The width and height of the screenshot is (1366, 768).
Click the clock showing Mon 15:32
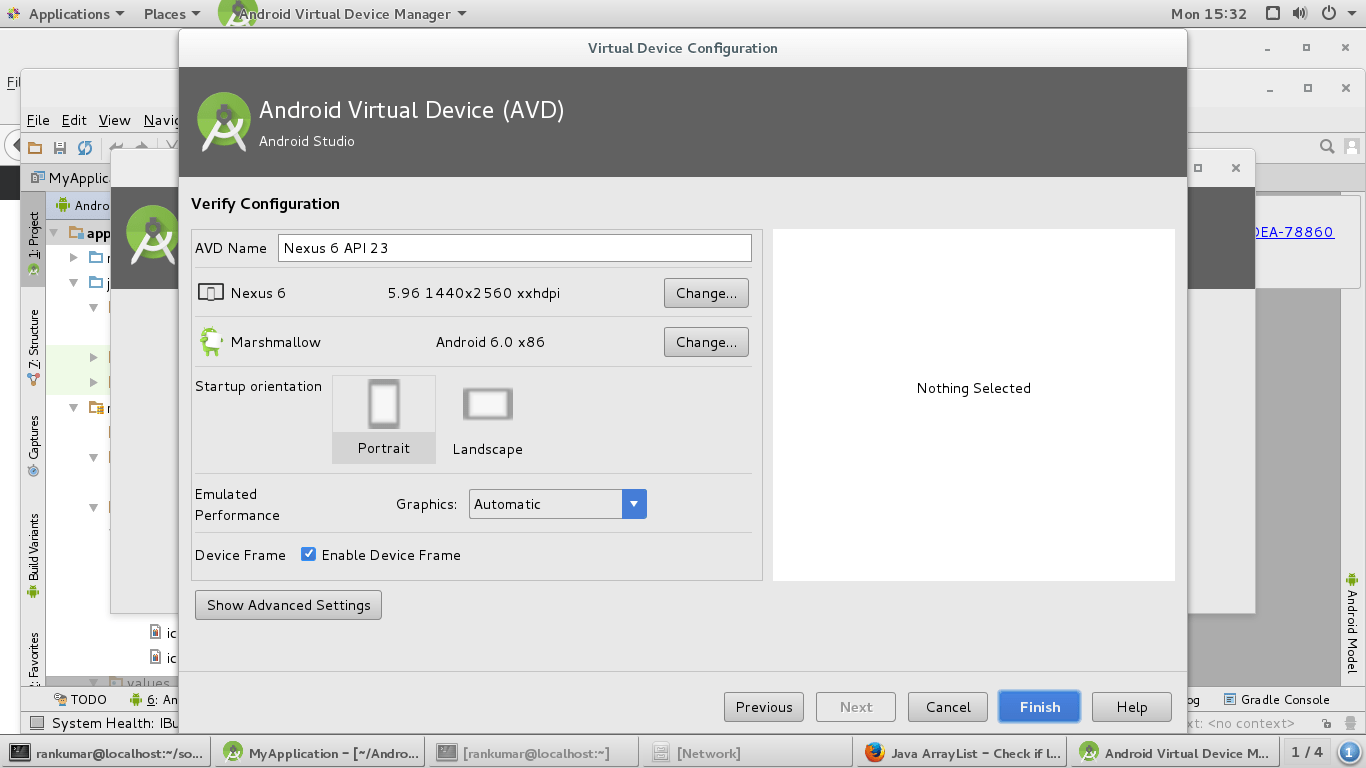coord(1209,14)
